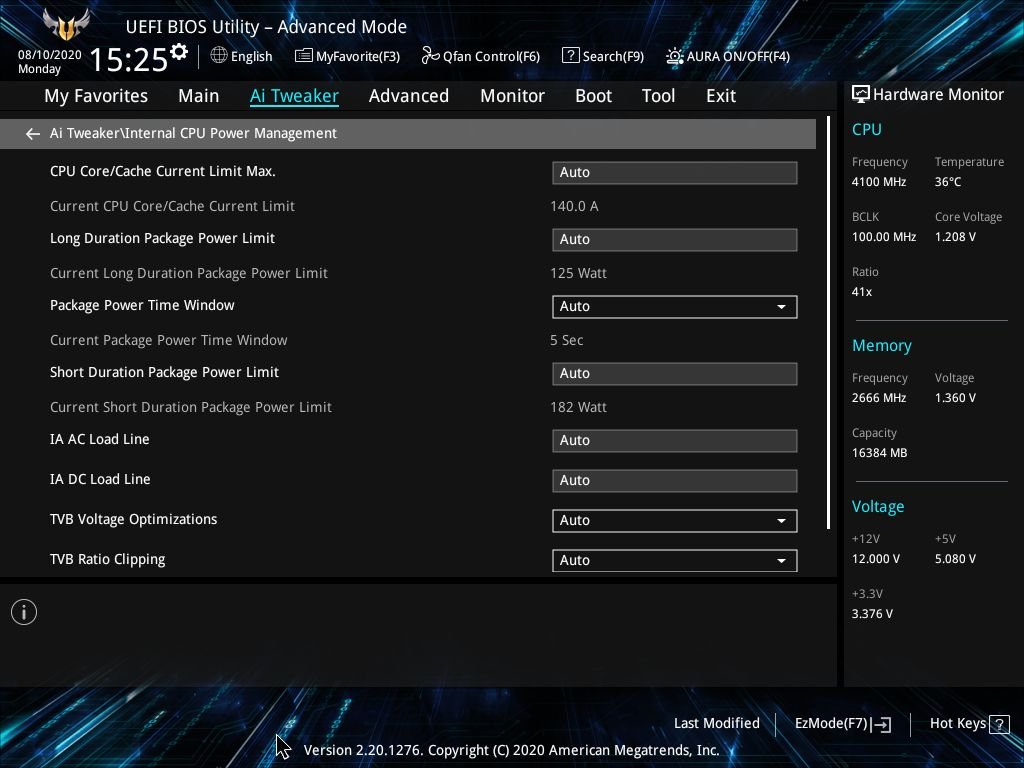Click the '2666 MHz' memory frequency value

coord(878,398)
